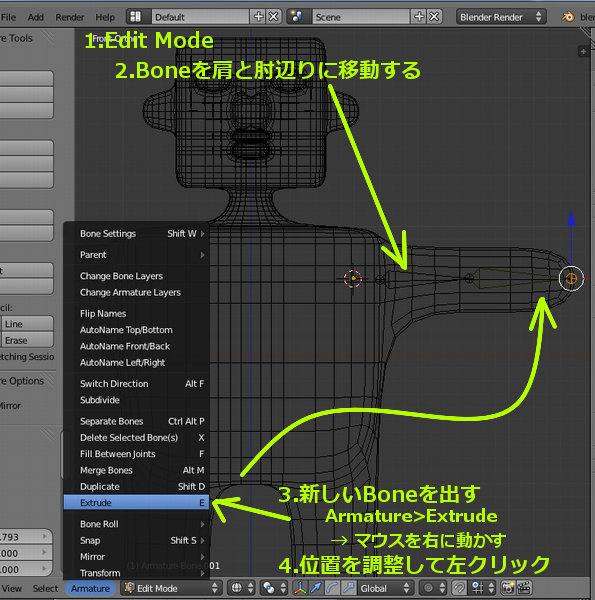This screenshot has height=600, width=595.
Task: Open the Select menu in 3D header
Action: (45, 589)
